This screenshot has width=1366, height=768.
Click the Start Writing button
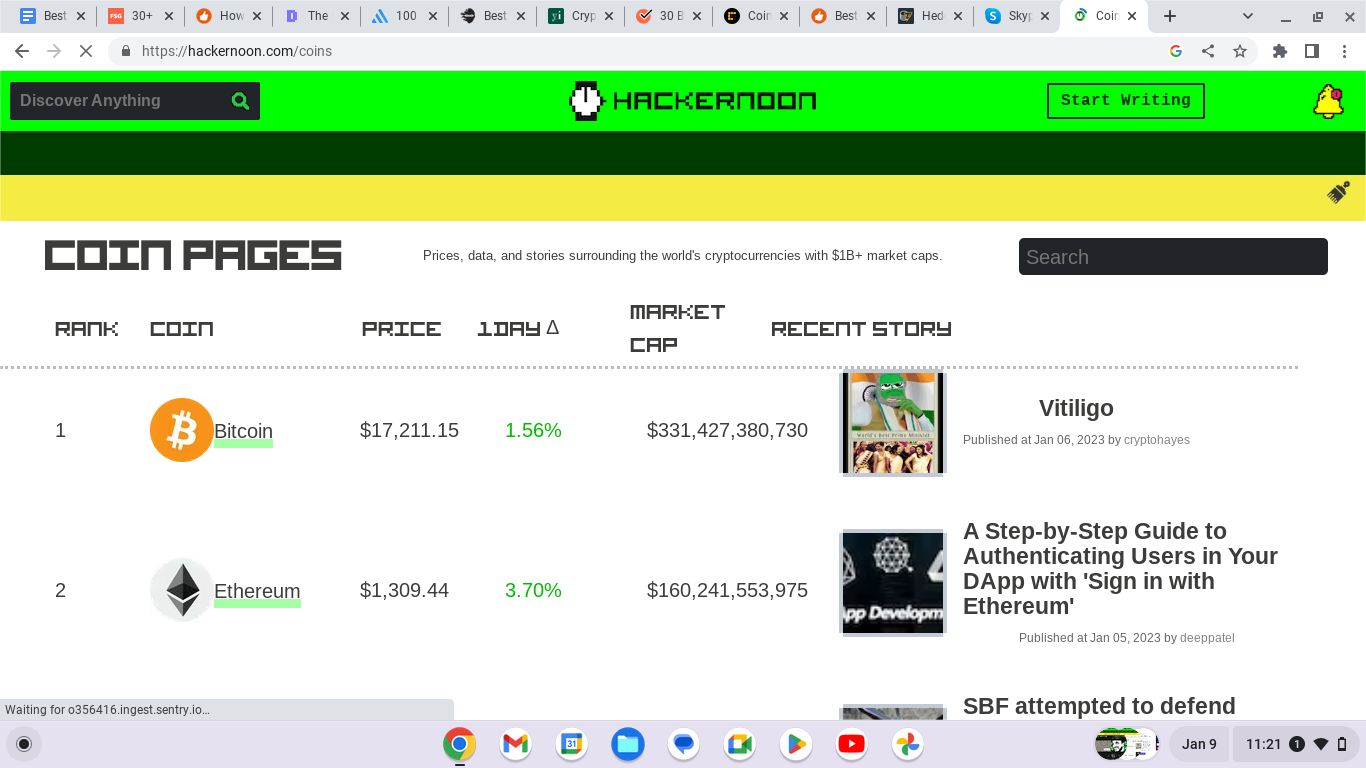click(1125, 100)
